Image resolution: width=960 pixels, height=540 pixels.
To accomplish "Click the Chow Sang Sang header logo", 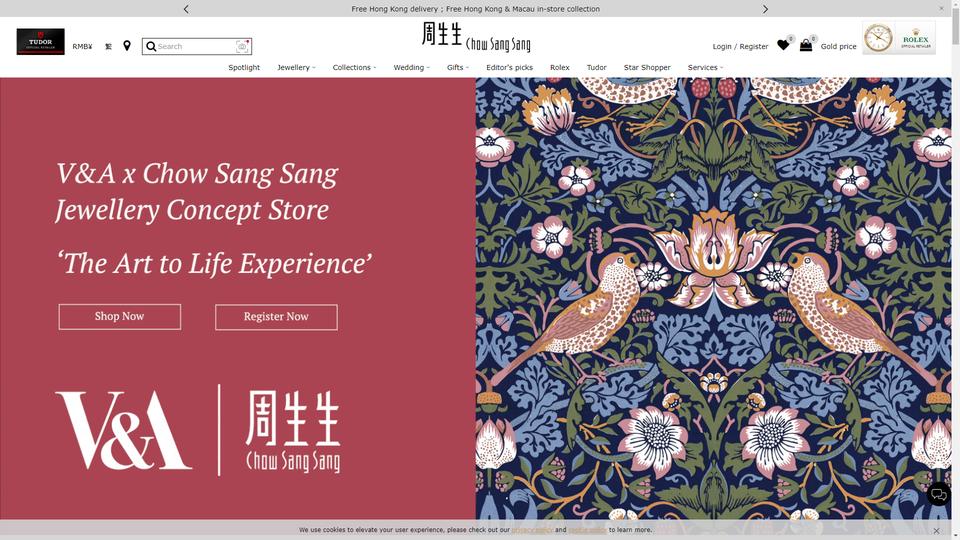I will pyautogui.click(x=476, y=36).
